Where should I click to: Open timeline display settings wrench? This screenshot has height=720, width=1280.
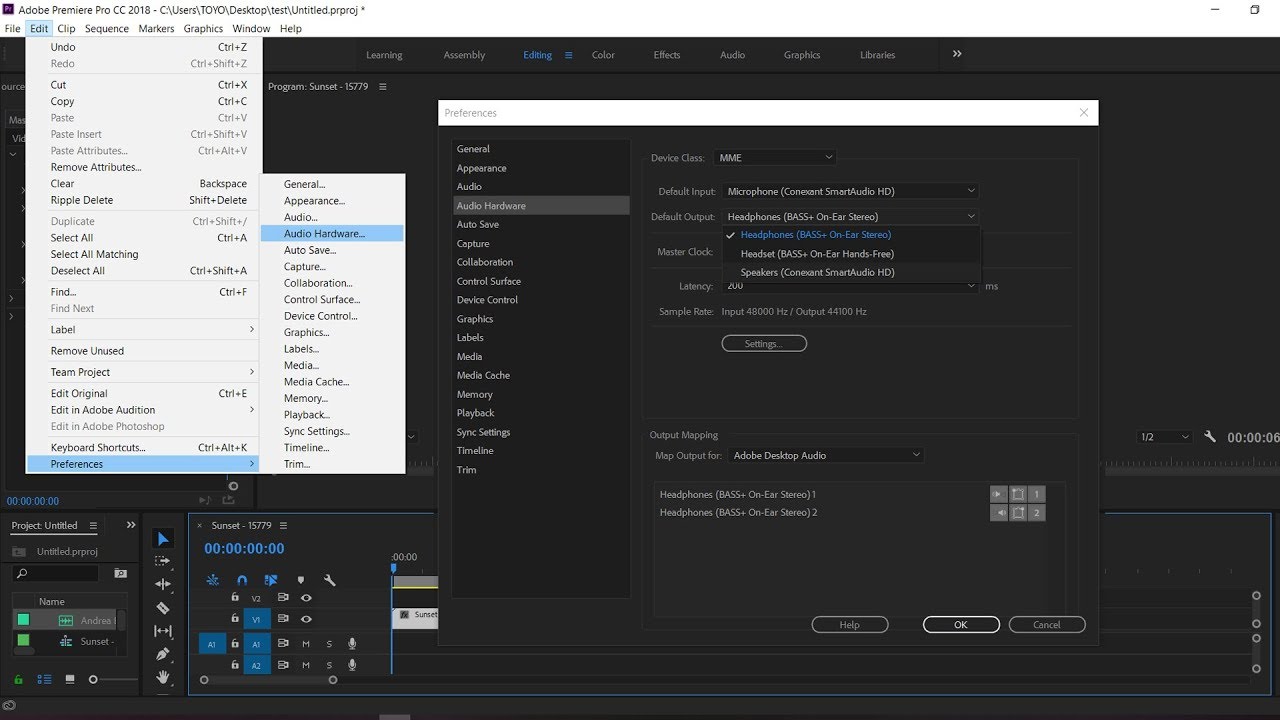(x=329, y=580)
